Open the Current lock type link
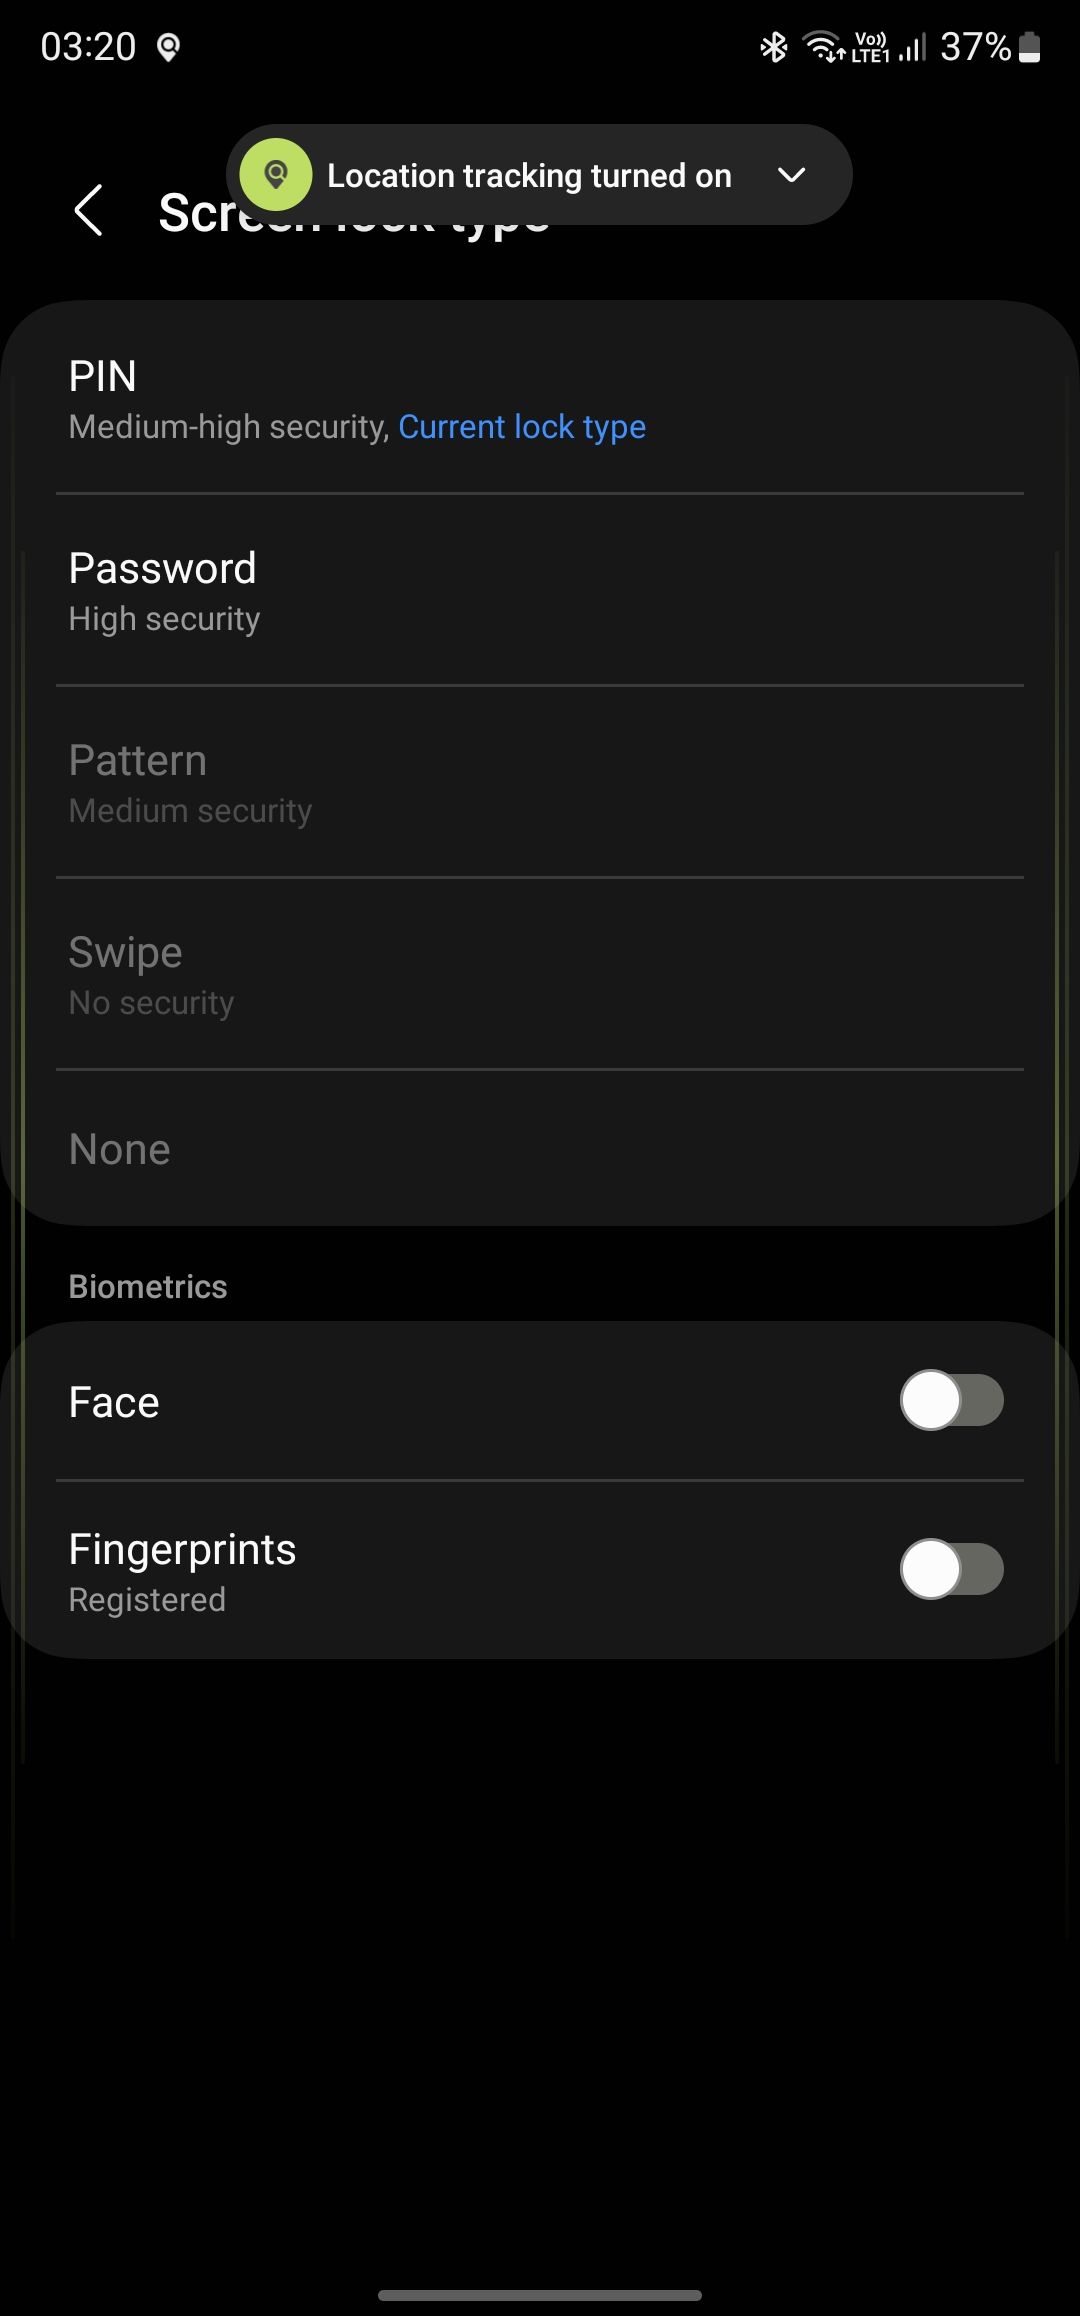Image resolution: width=1080 pixels, height=2316 pixels. click(x=521, y=426)
